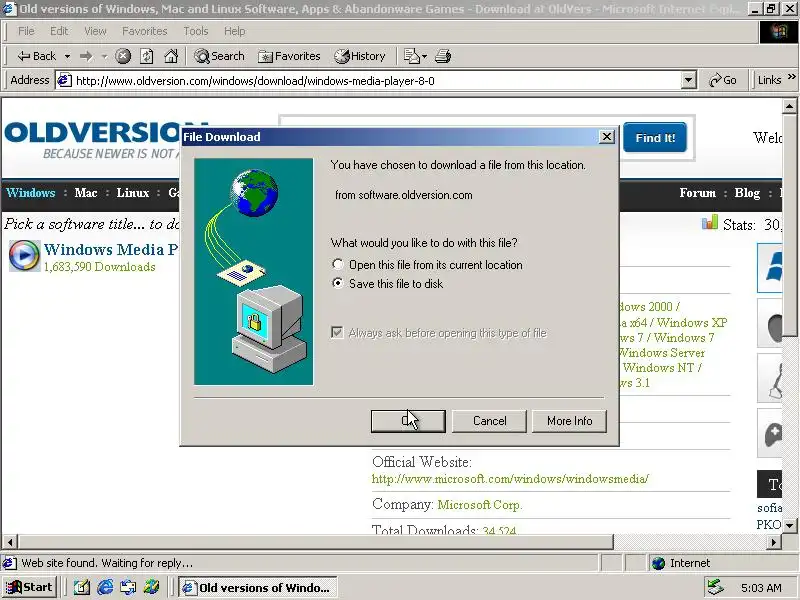Select Open this file from its current location
This screenshot has height=600, width=800.
click(x=337, y=264)
